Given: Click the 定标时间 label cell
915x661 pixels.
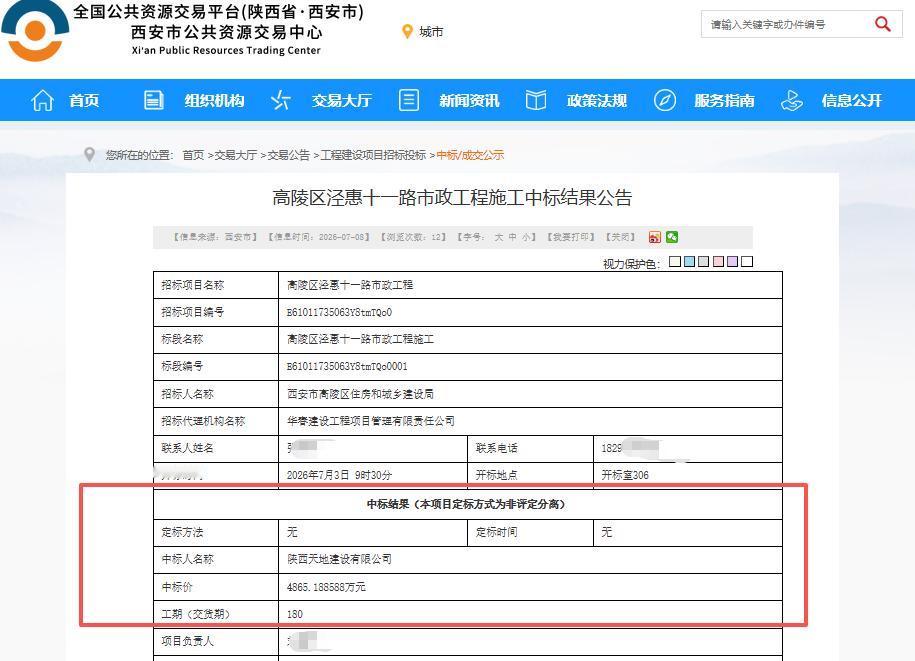Looking at the screenshot, I should (x=530, y=532).
